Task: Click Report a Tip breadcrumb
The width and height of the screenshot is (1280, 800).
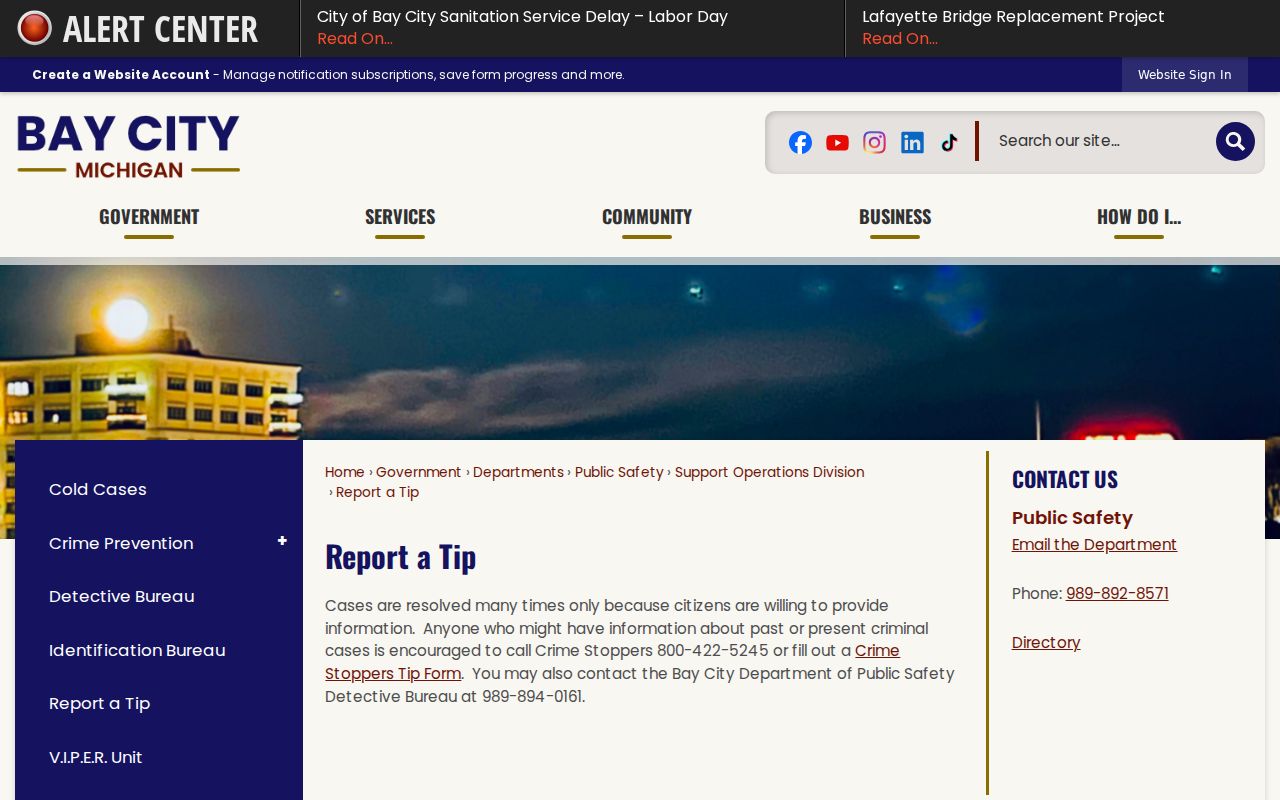Action: (377, 492)
